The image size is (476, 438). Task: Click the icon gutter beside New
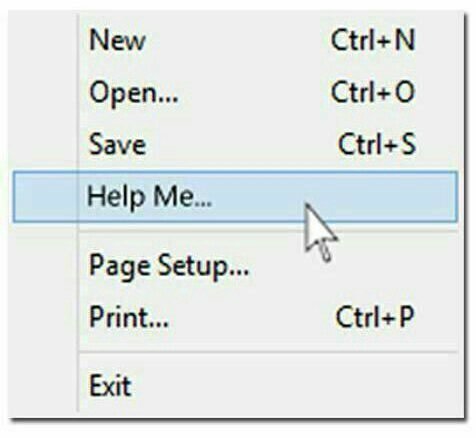[x=45, y=40]
